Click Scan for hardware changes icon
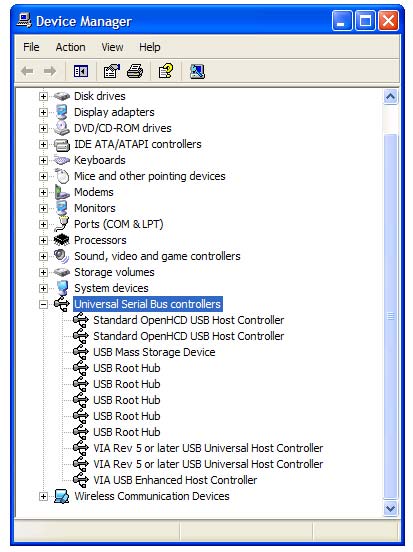 [197, 71]
